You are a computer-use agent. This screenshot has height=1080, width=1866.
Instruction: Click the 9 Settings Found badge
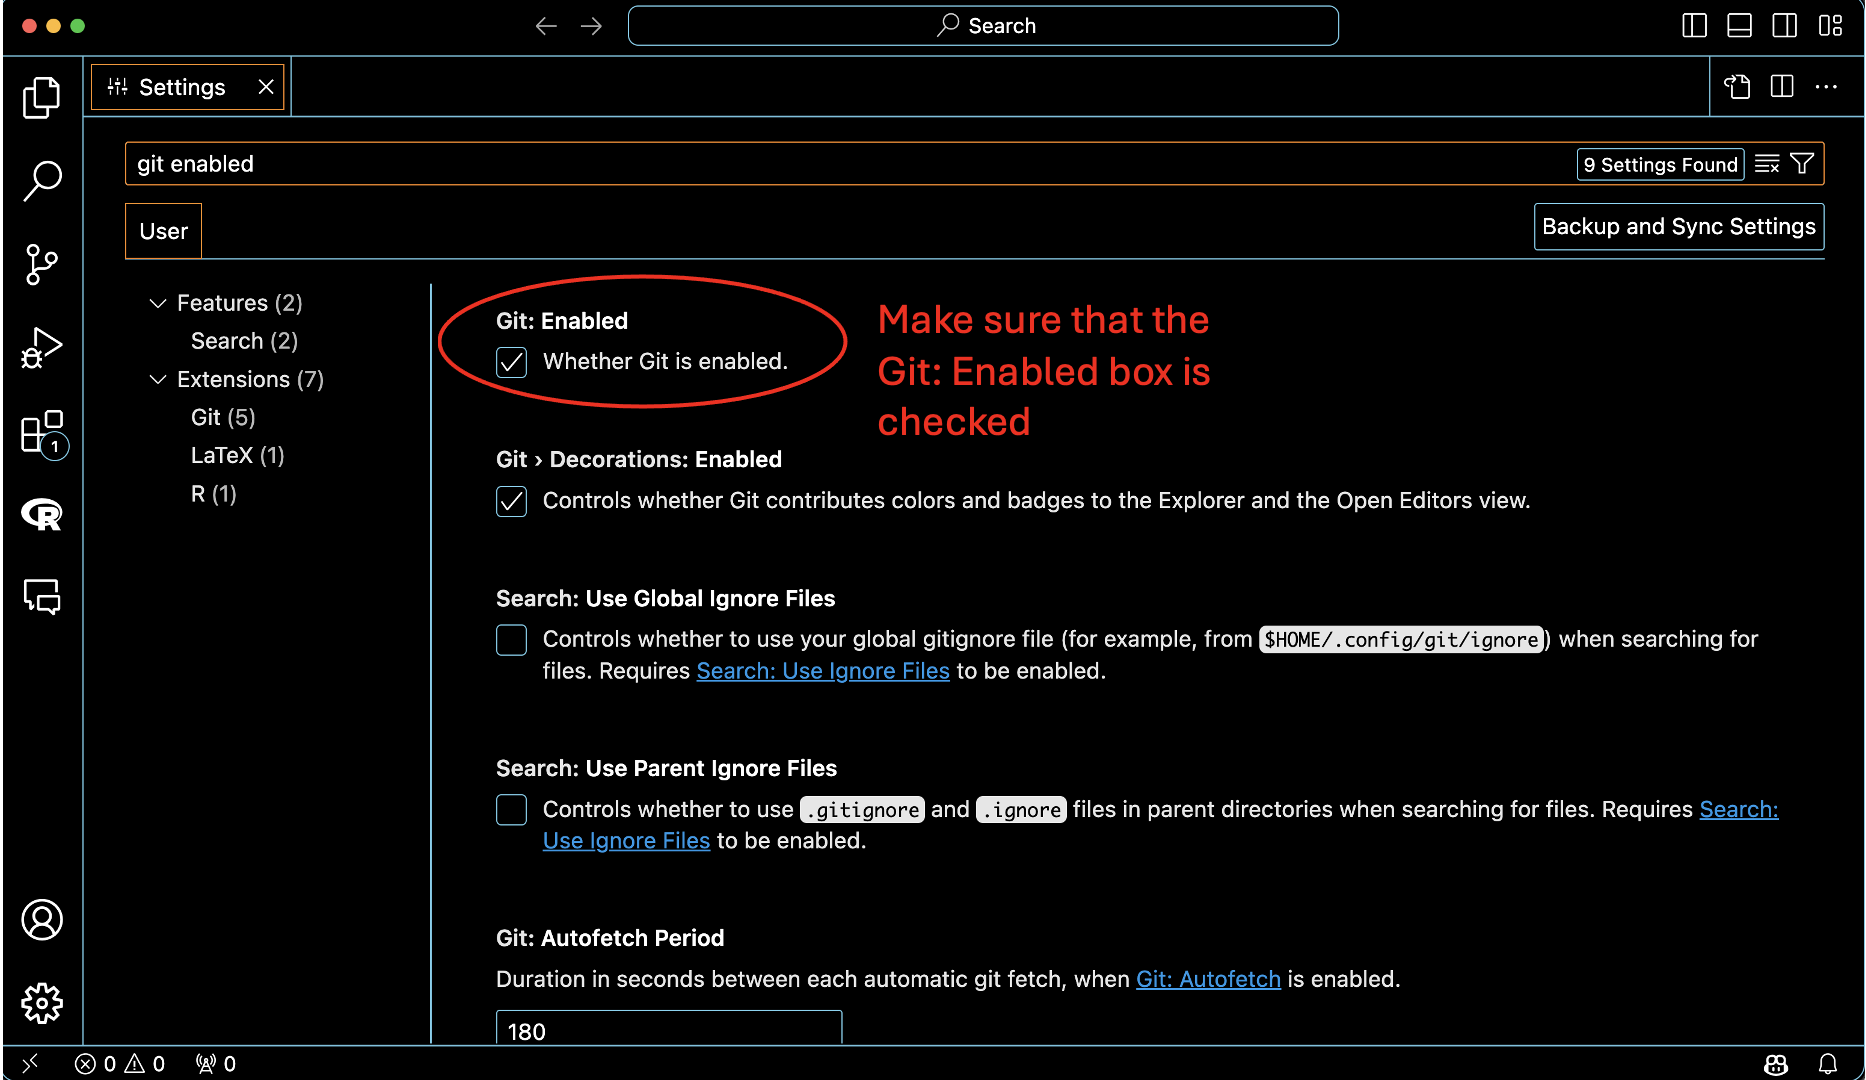tap(1660, 164)
